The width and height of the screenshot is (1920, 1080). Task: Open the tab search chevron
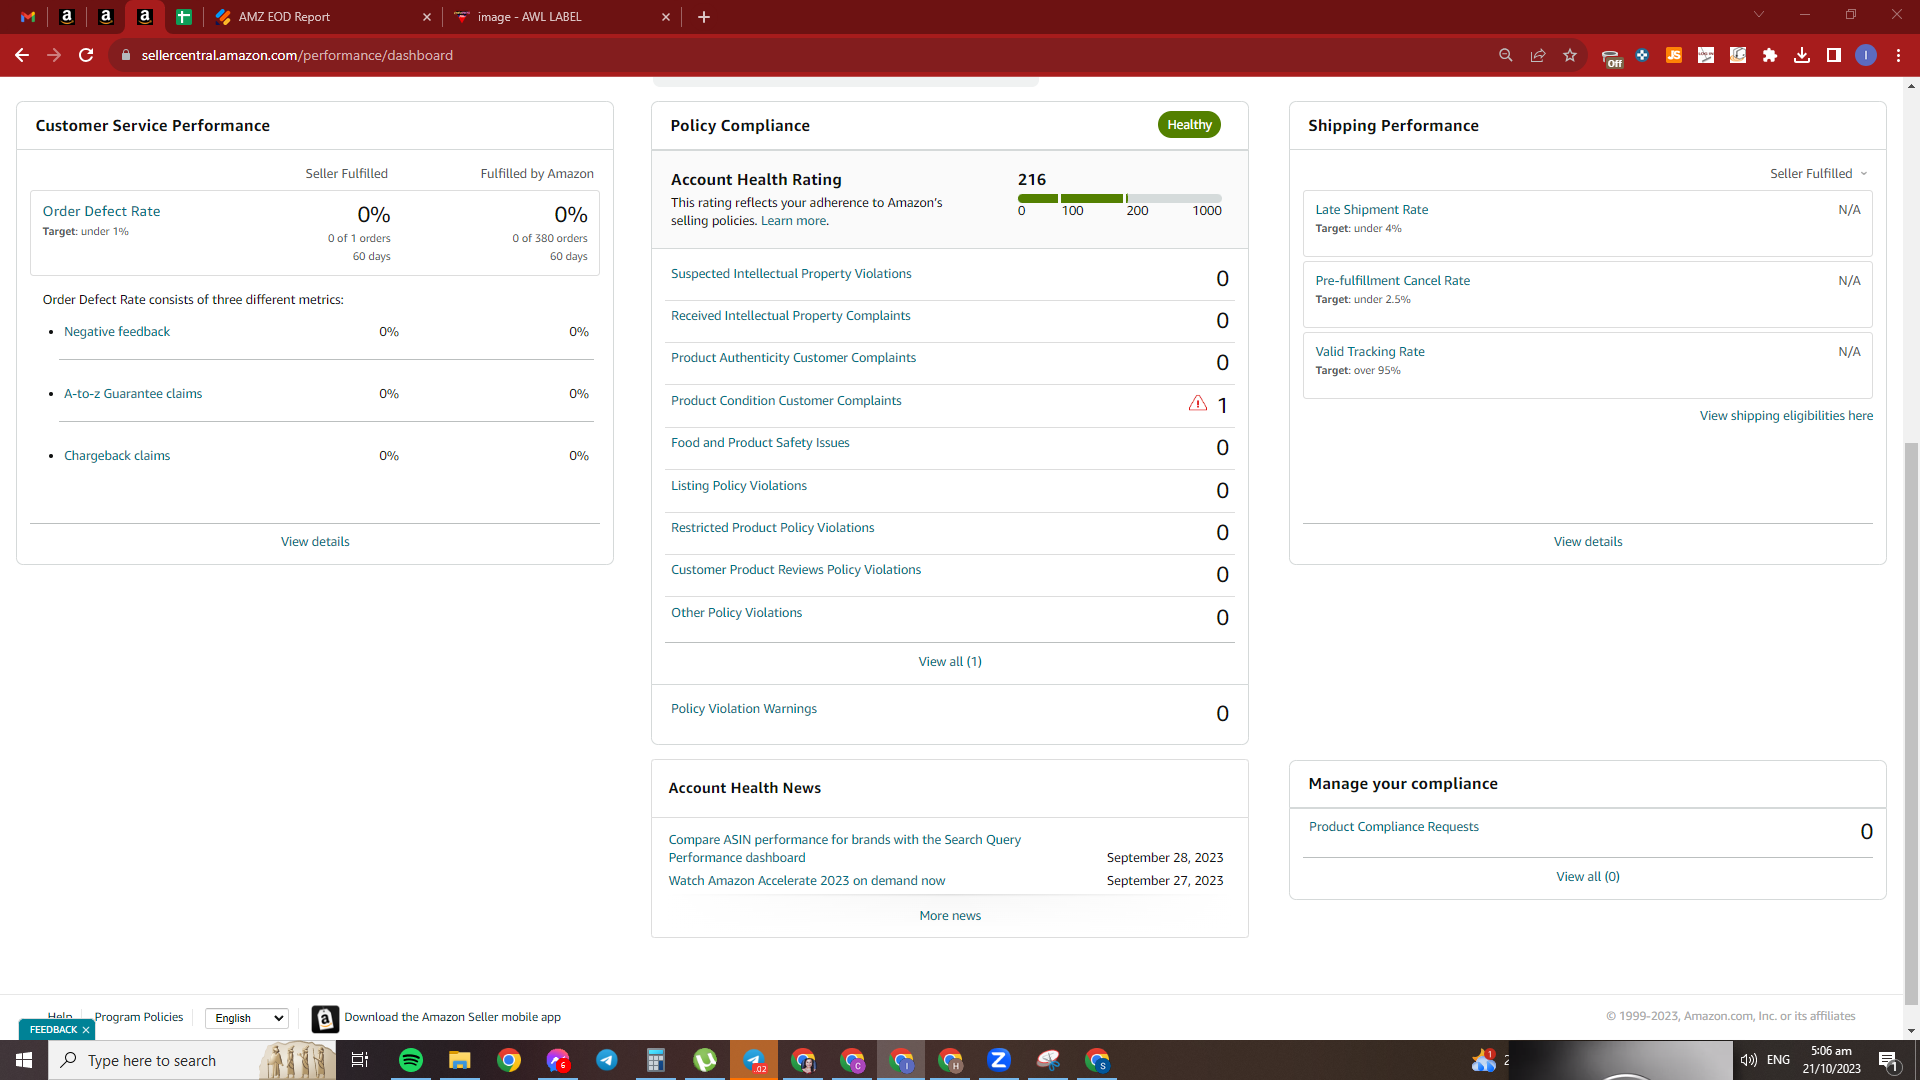pos(1759,15)
